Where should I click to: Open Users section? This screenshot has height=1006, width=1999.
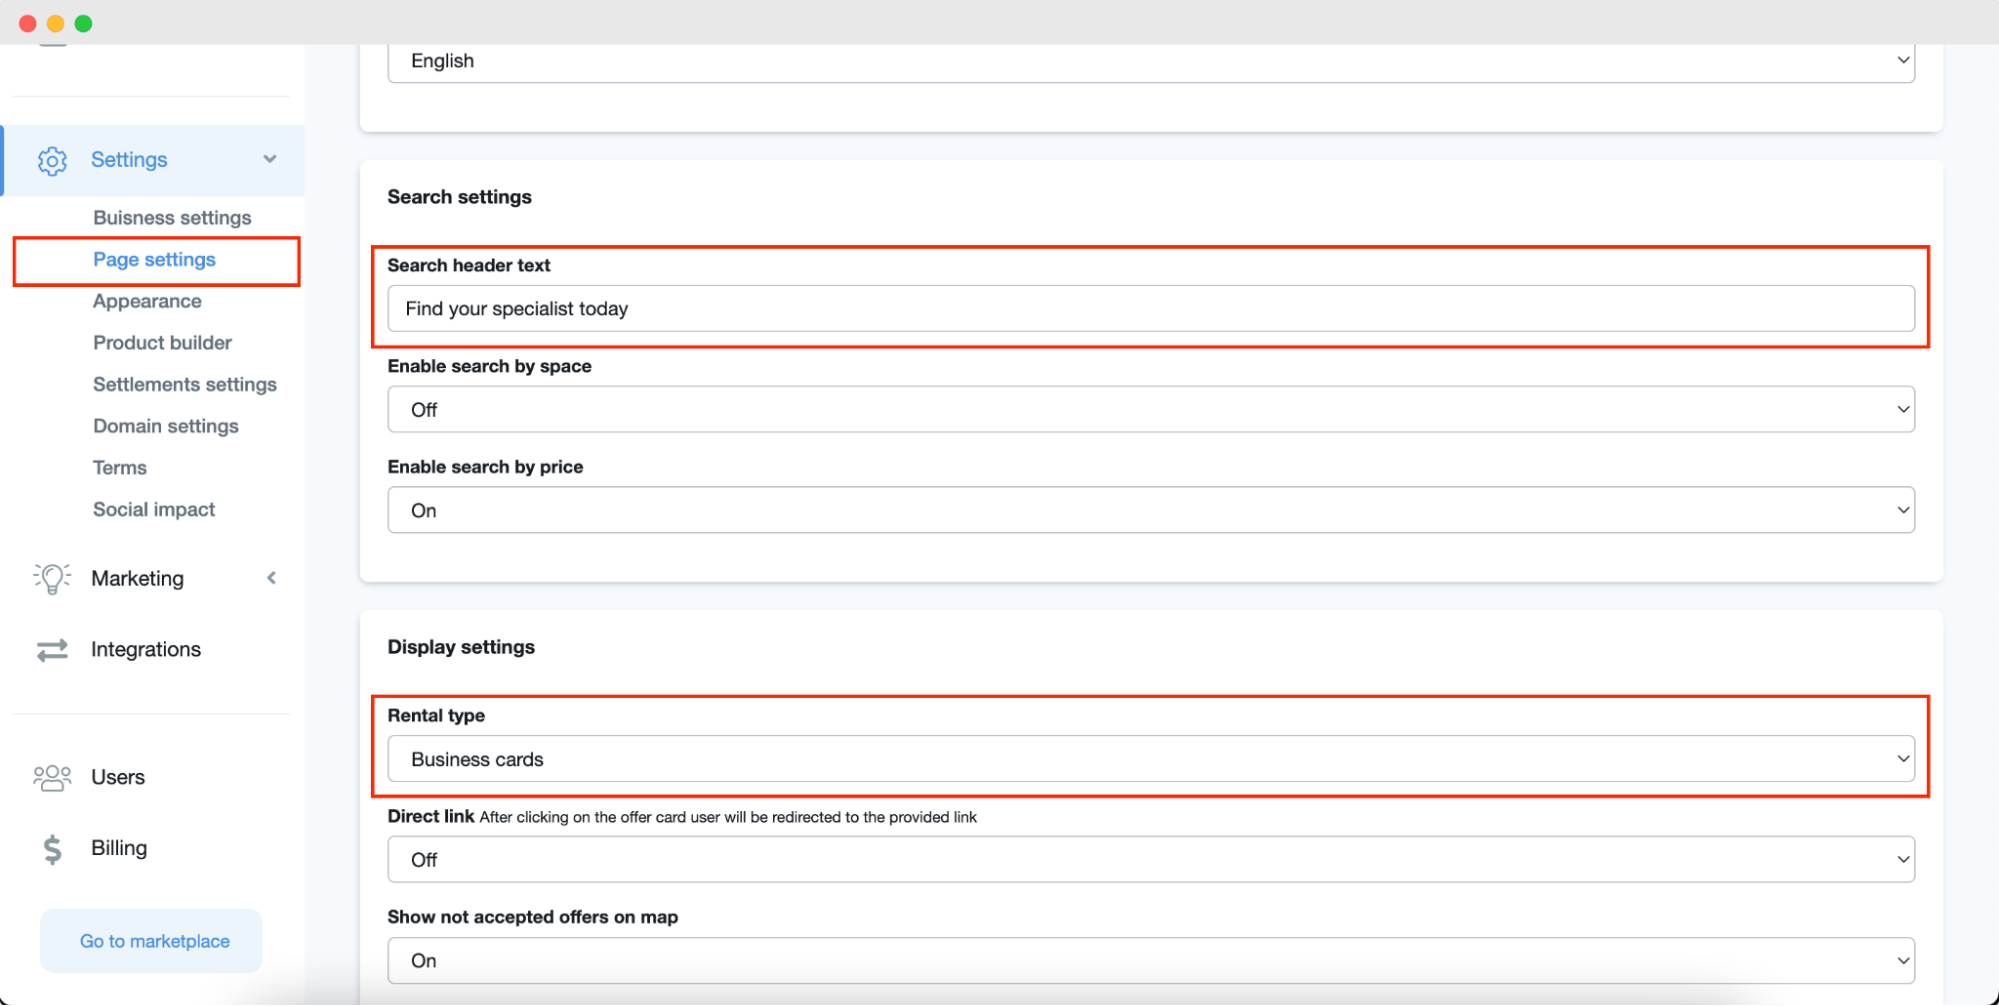(118, 778)
